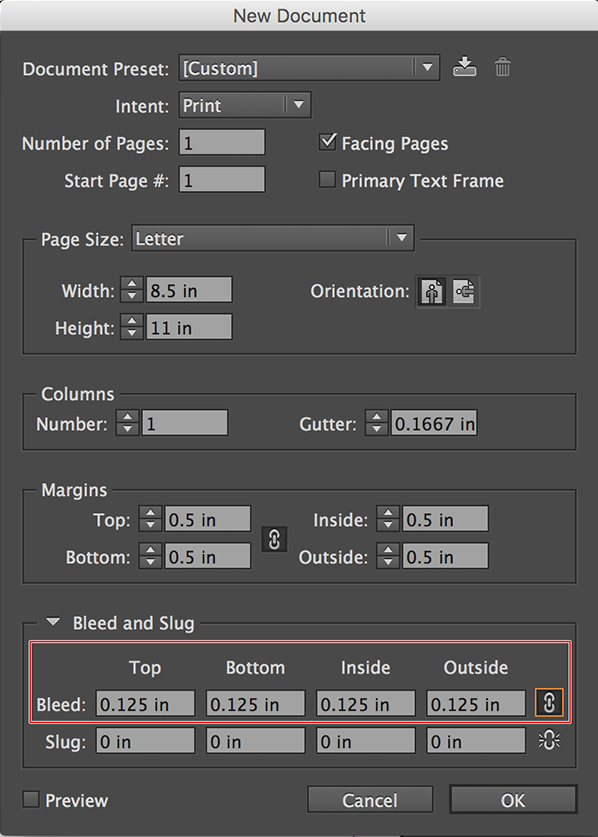Open the Intent dropdown

tap(245, 105)
